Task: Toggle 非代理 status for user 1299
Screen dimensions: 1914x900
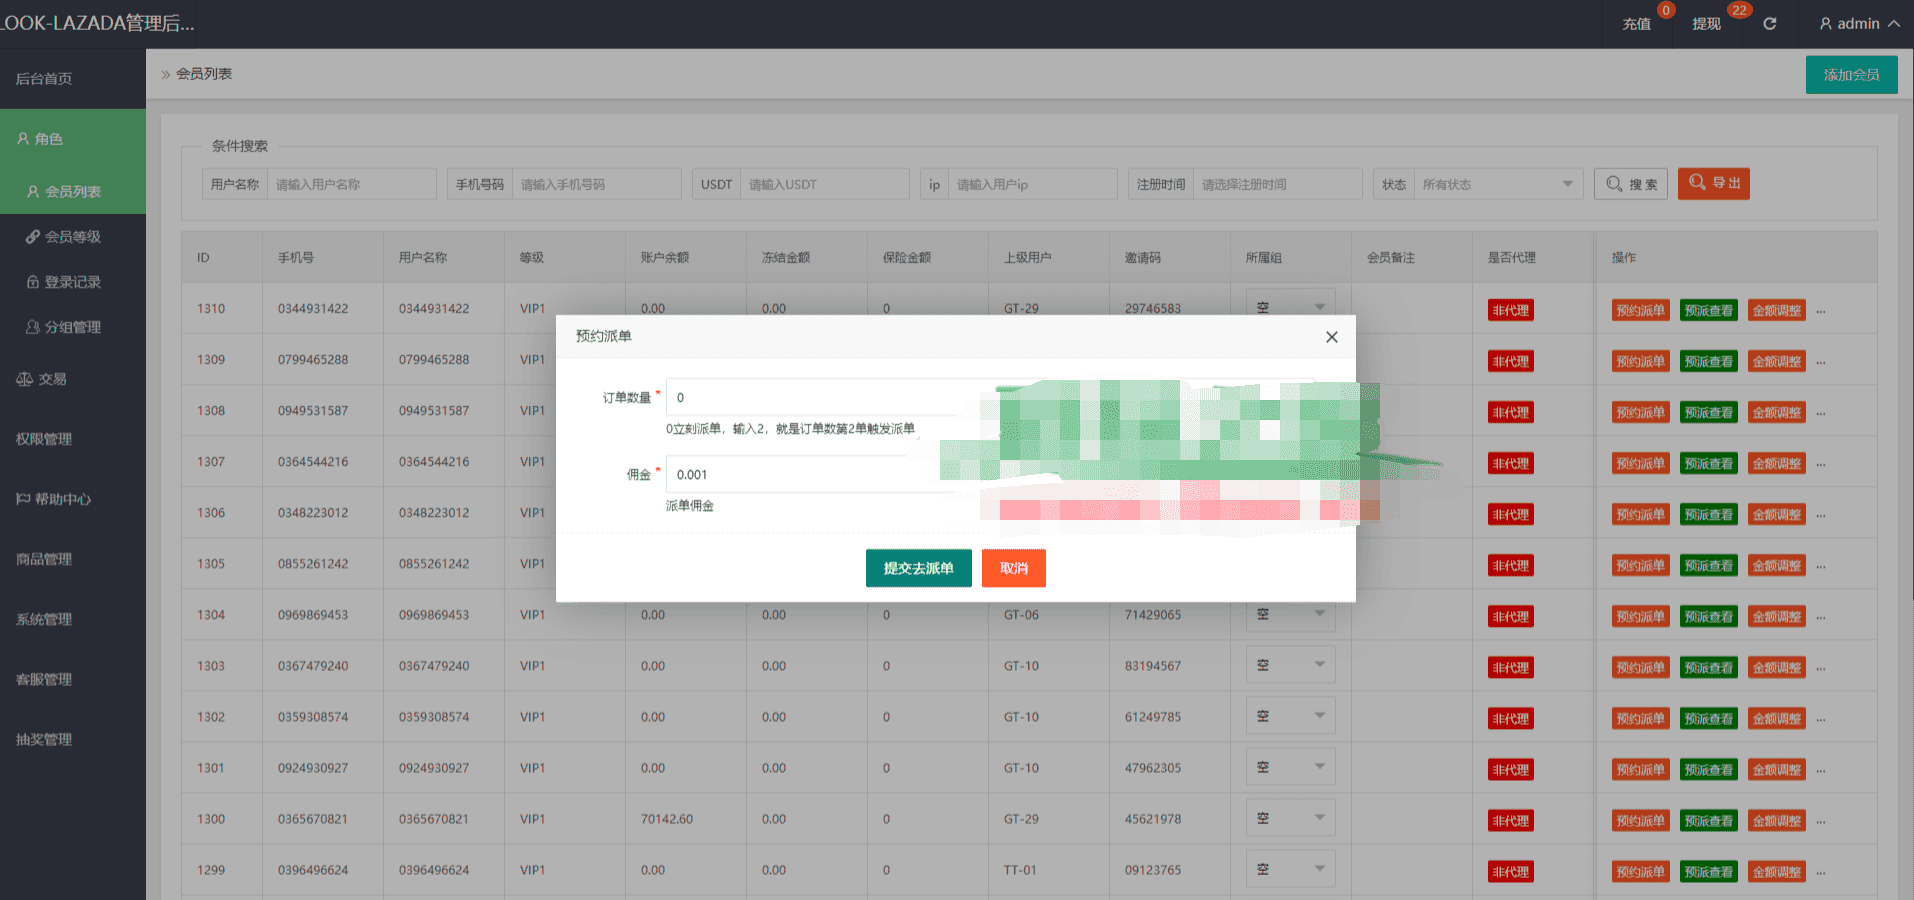Action: point(1510,872)
